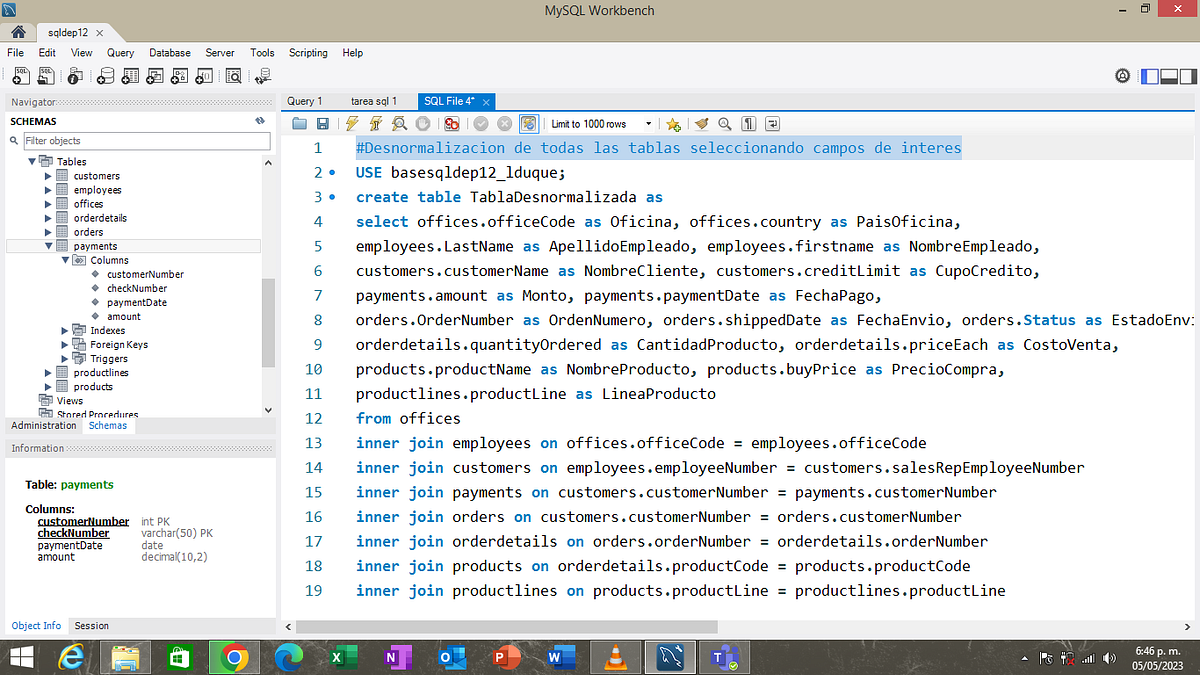Expand the customers table node
The width and height of the screenshot is (1200, 675).
(x=48, y=175)
